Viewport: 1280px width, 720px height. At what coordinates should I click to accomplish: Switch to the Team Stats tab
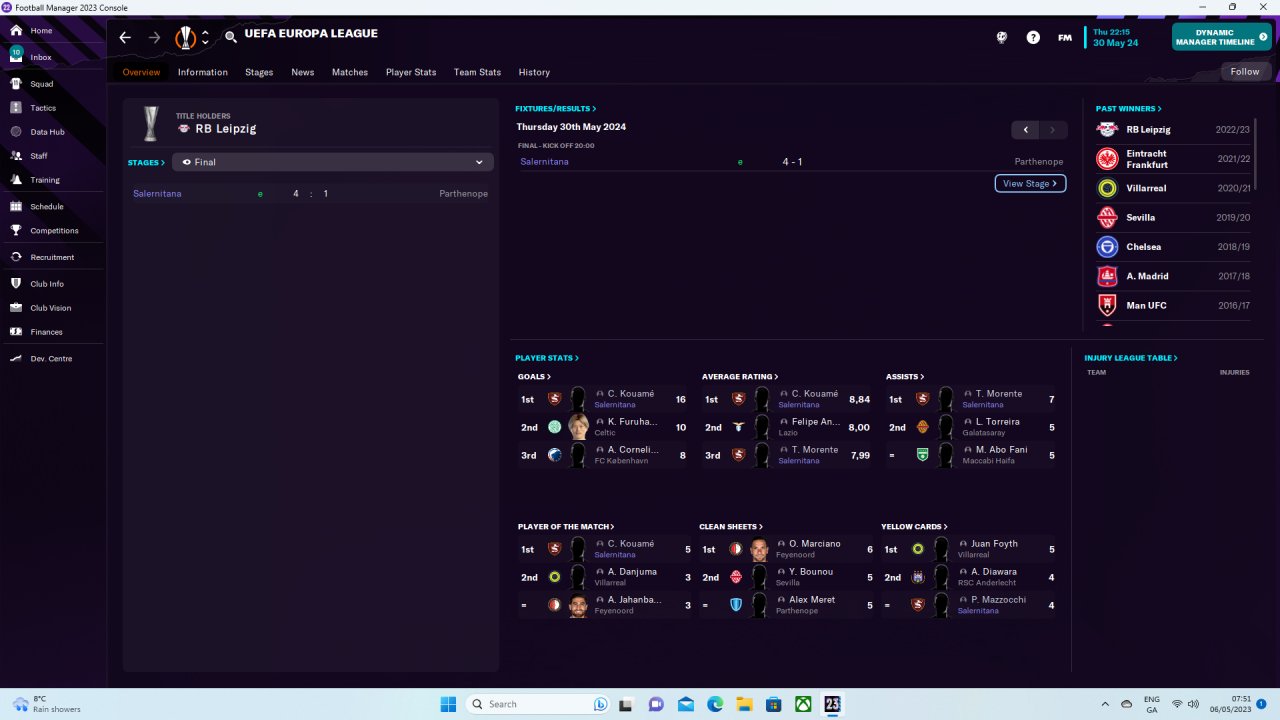[477, 72]
